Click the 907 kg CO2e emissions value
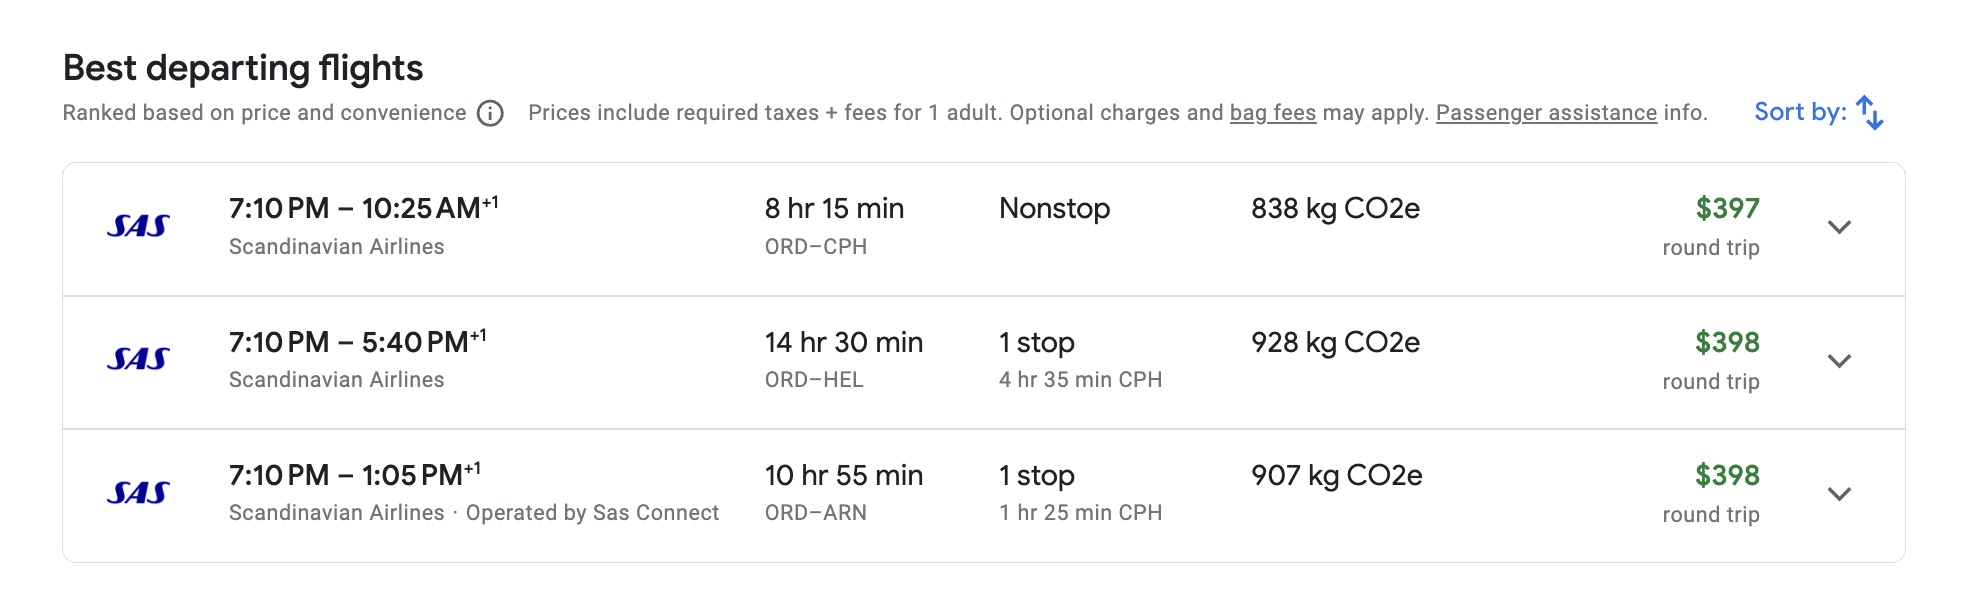1964x604 pixels. (1336, 476)
